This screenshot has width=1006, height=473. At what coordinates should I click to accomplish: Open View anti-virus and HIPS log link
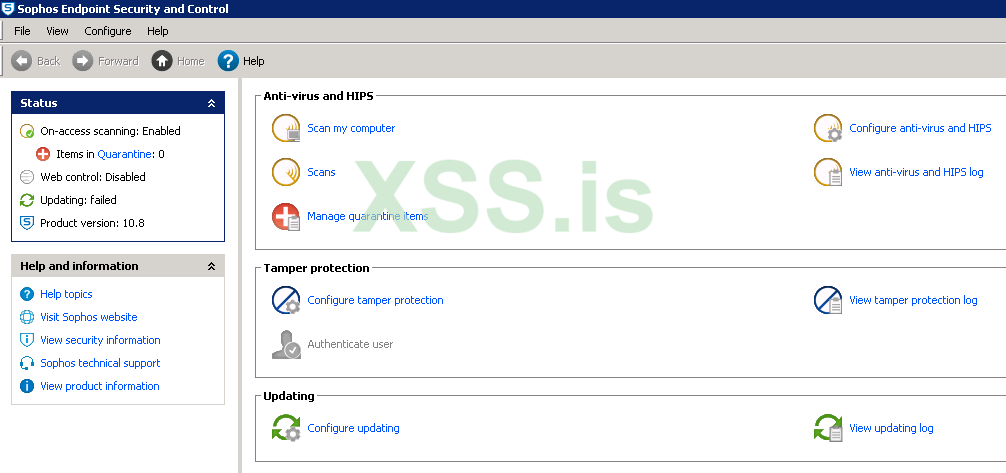[x=916, y=172]
